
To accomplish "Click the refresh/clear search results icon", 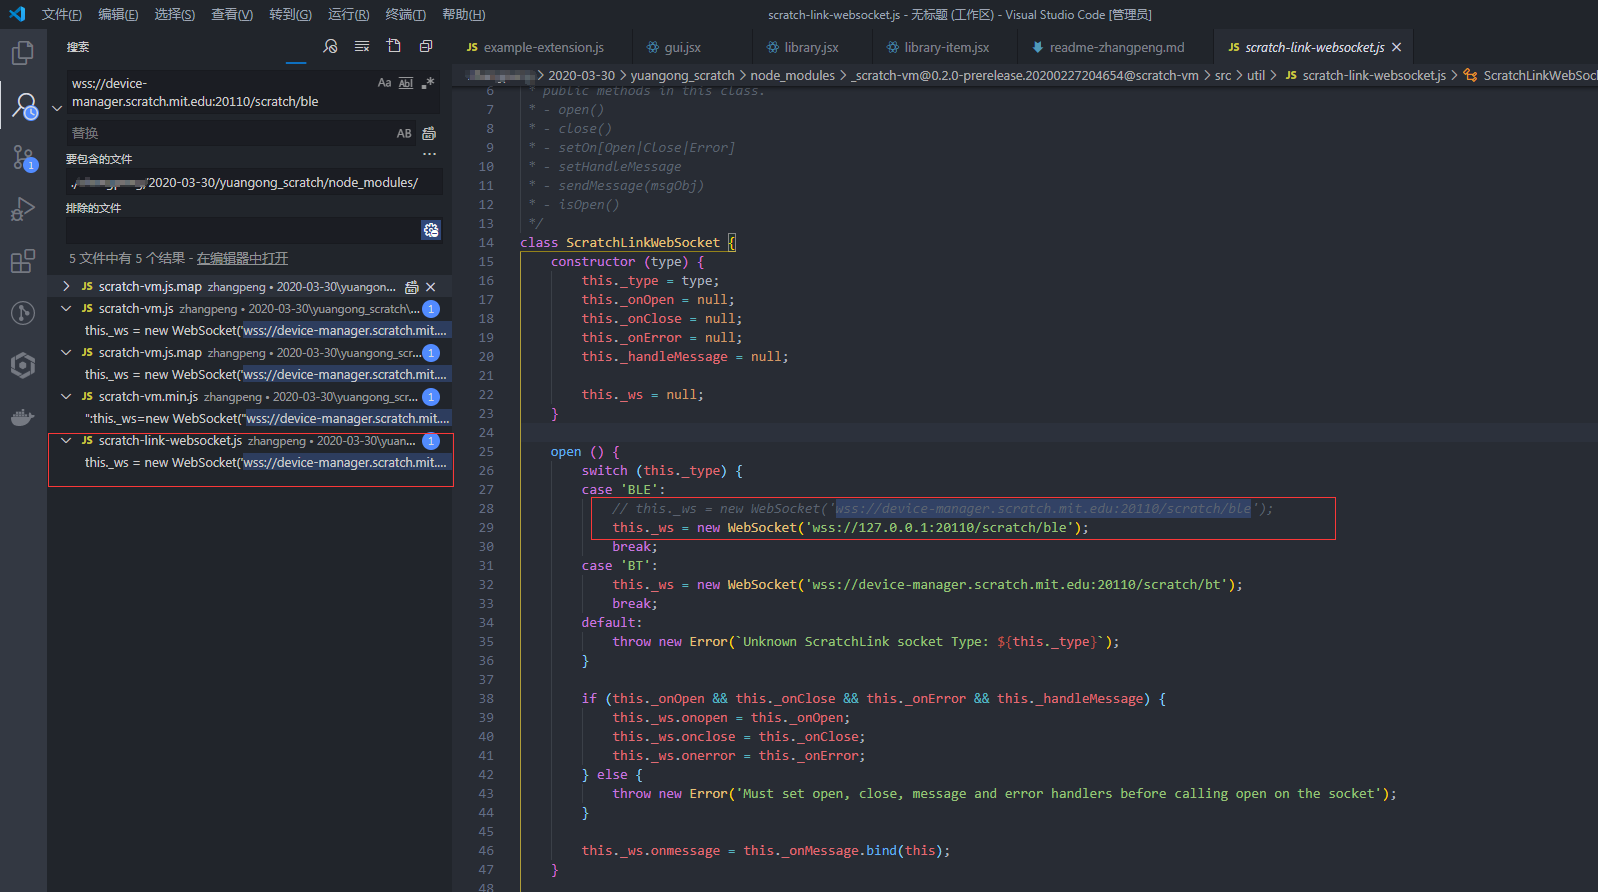I will (x=330, y=47).
